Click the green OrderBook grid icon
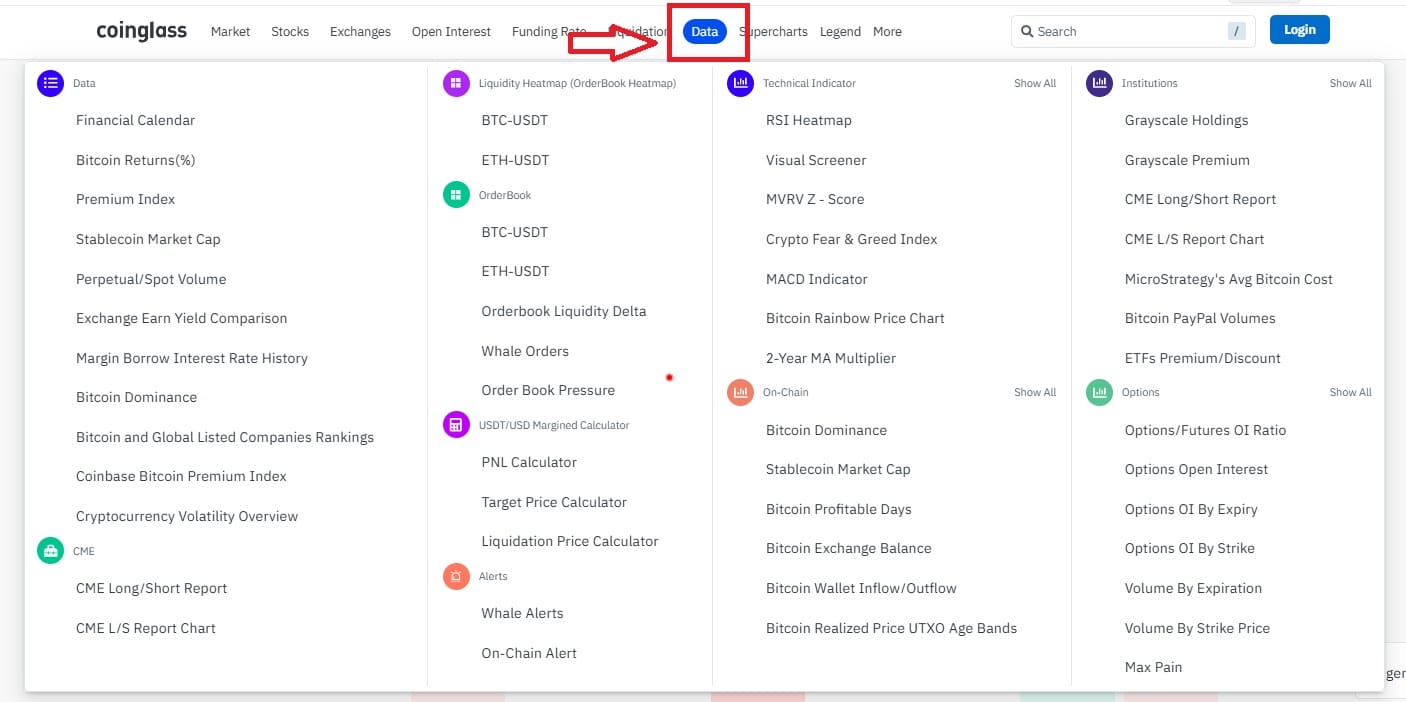This screenshot has width=1406, height=702. point(456,195)
